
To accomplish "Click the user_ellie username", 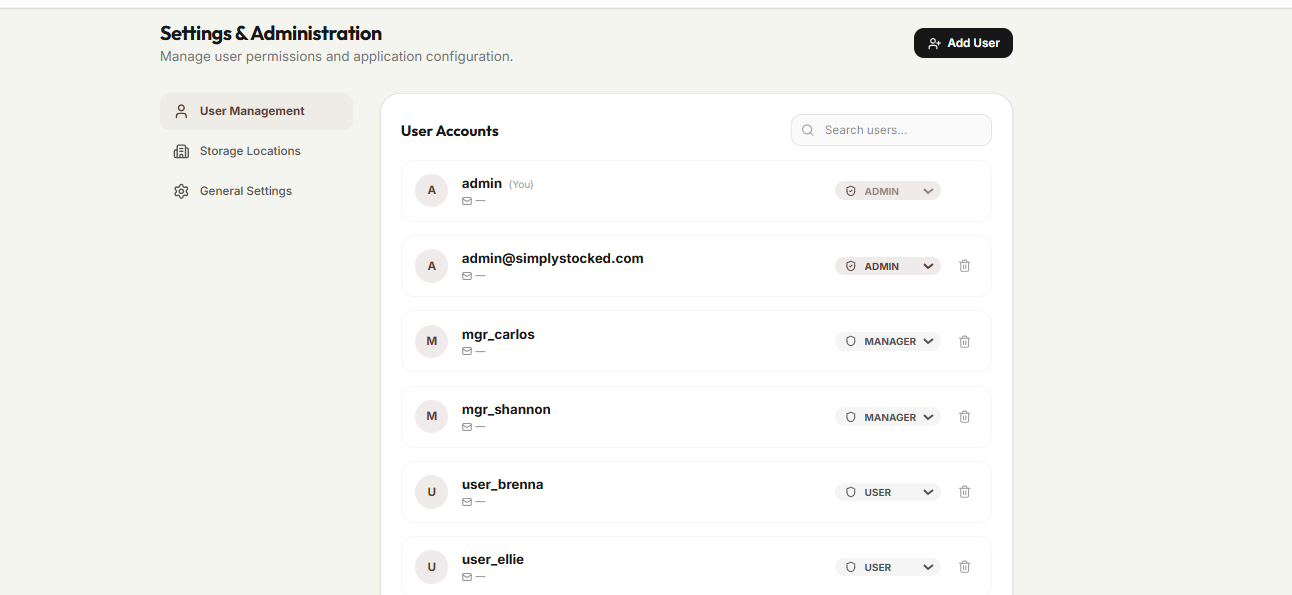I will coord(493,559).
